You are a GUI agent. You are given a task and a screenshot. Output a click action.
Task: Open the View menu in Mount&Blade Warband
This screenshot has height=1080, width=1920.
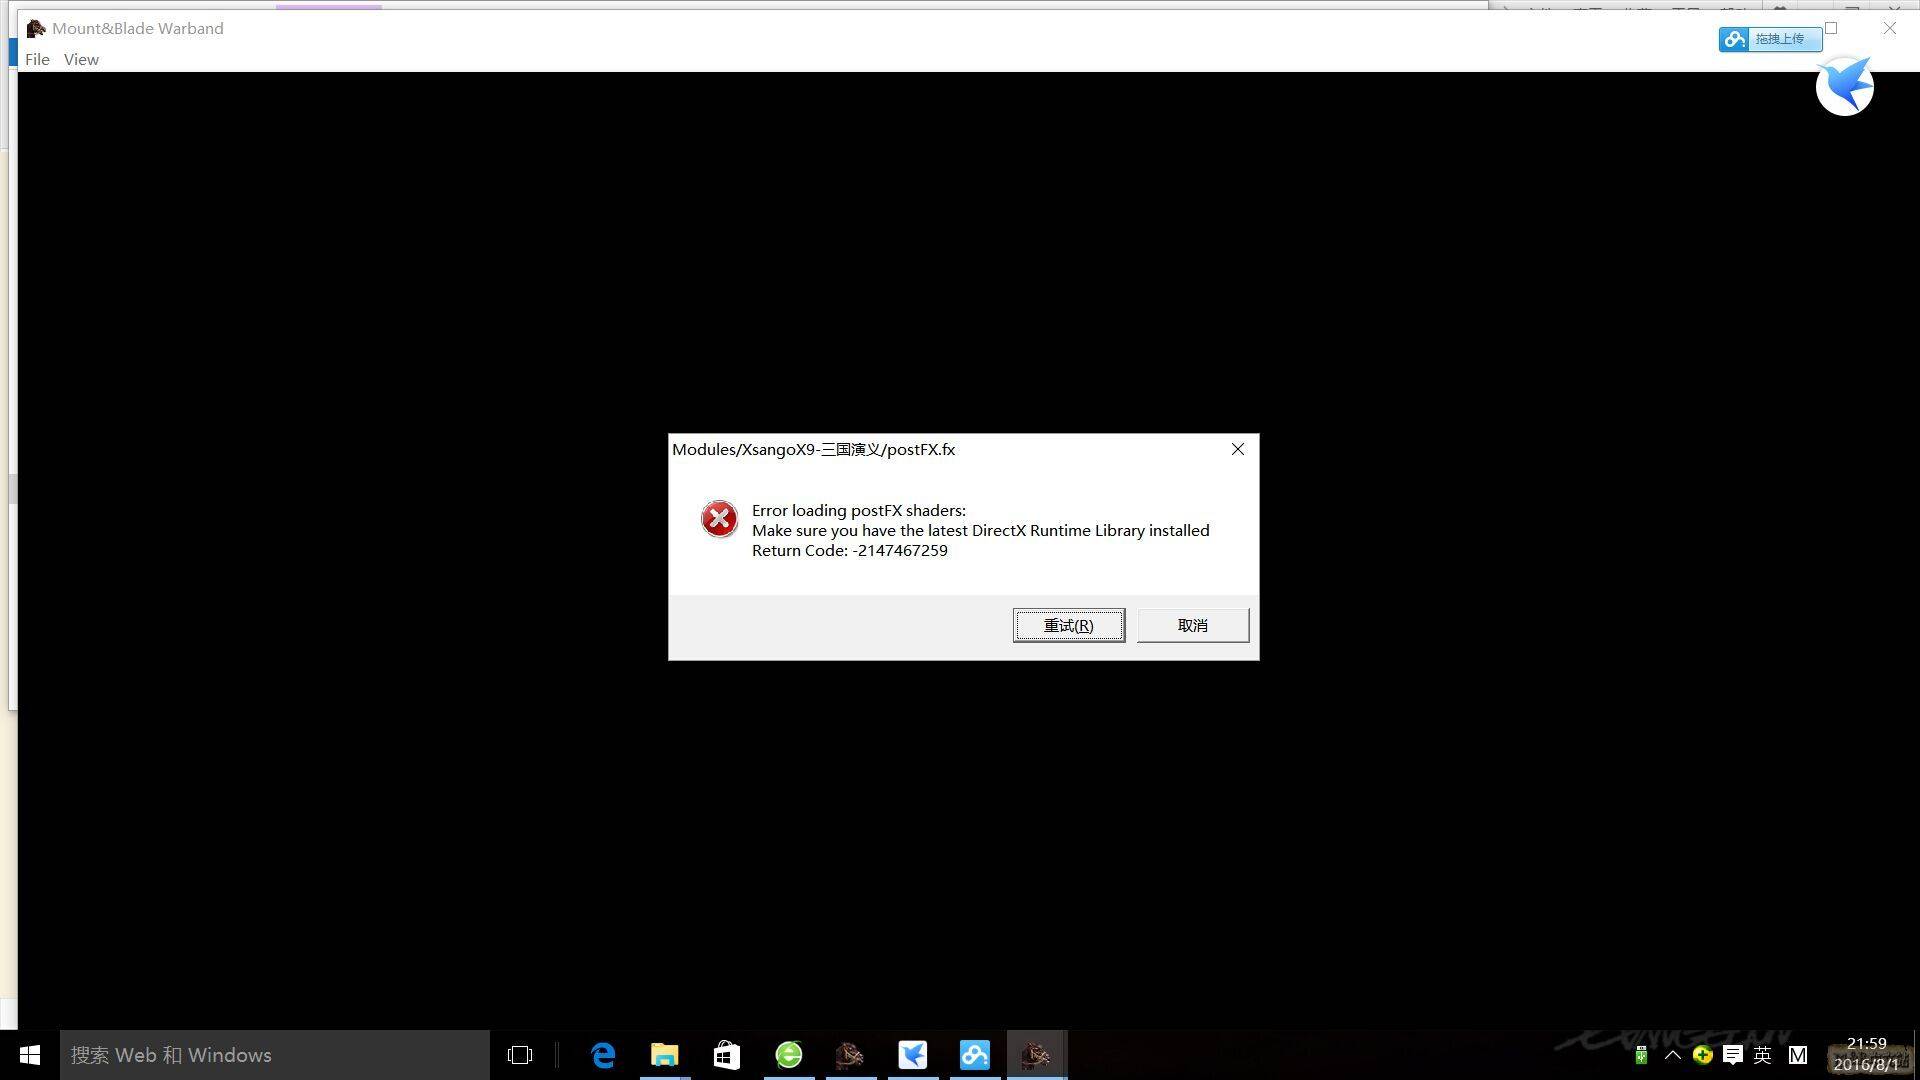tap(81, 59)
